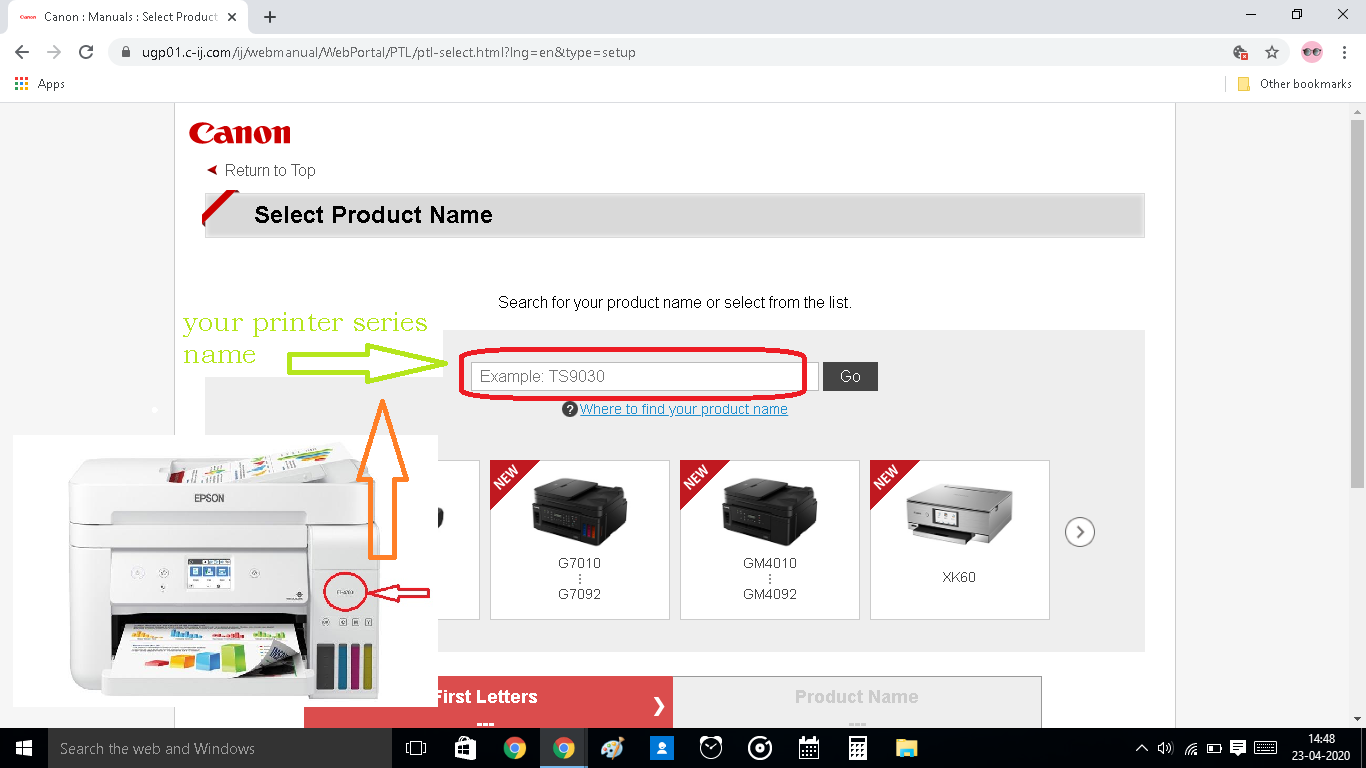This screenshot has height=768, width=1366.
Task: Check the battery status tray icon
Action: pos(1214,748)
